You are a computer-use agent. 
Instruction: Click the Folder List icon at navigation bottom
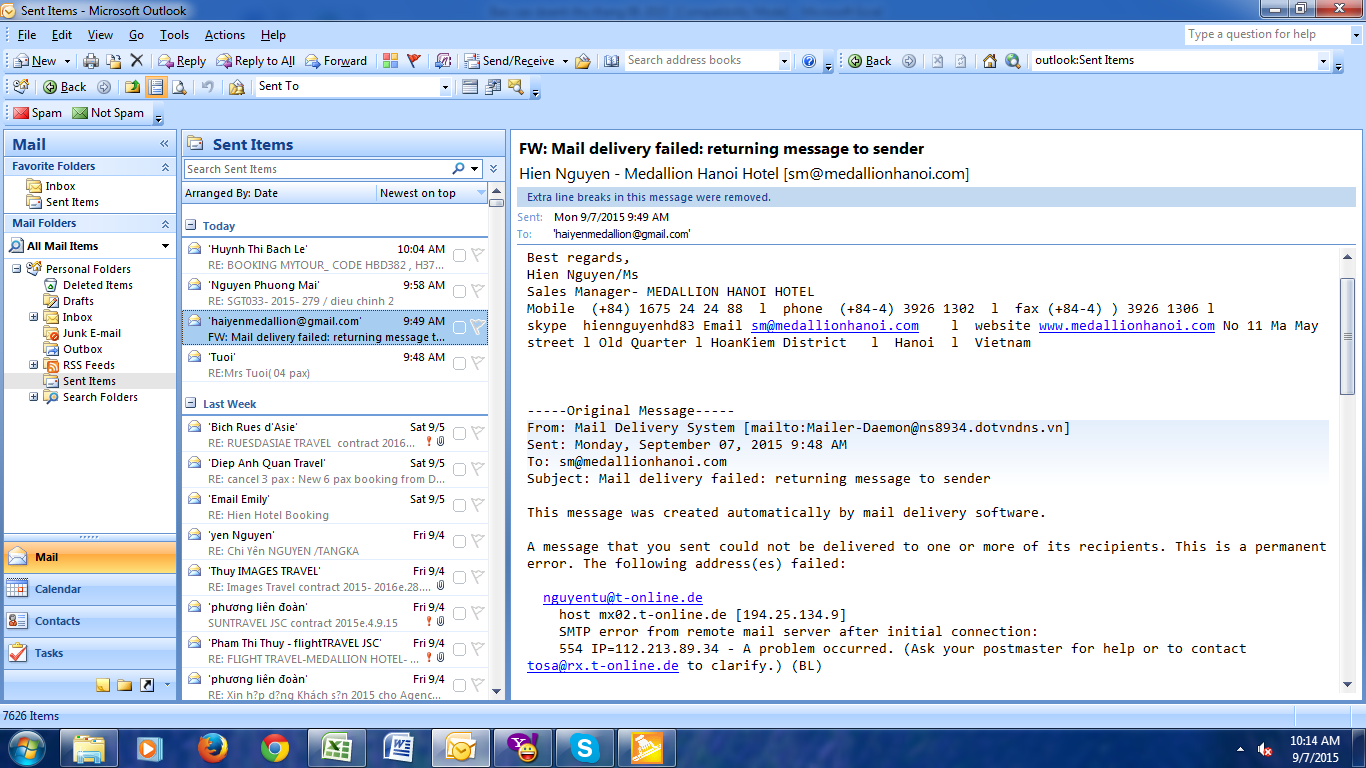click(x=125, y=685)
